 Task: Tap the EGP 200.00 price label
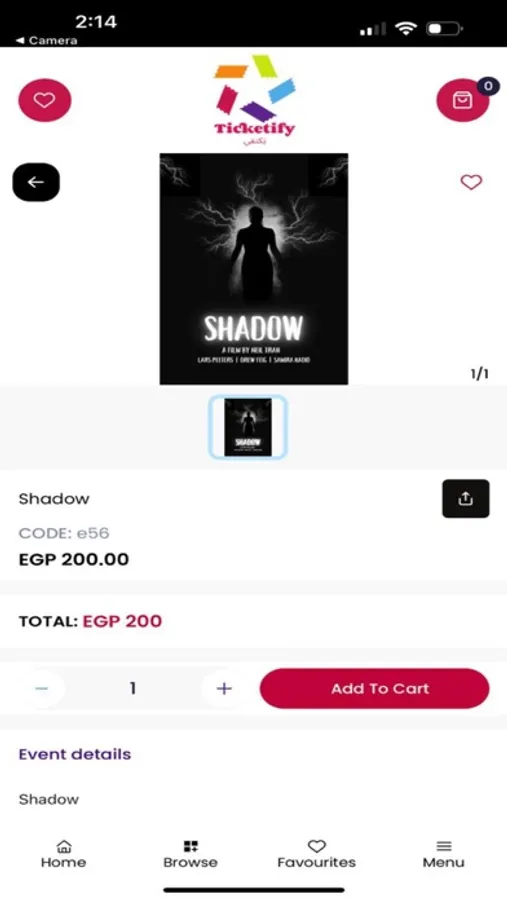click(73, 559)
